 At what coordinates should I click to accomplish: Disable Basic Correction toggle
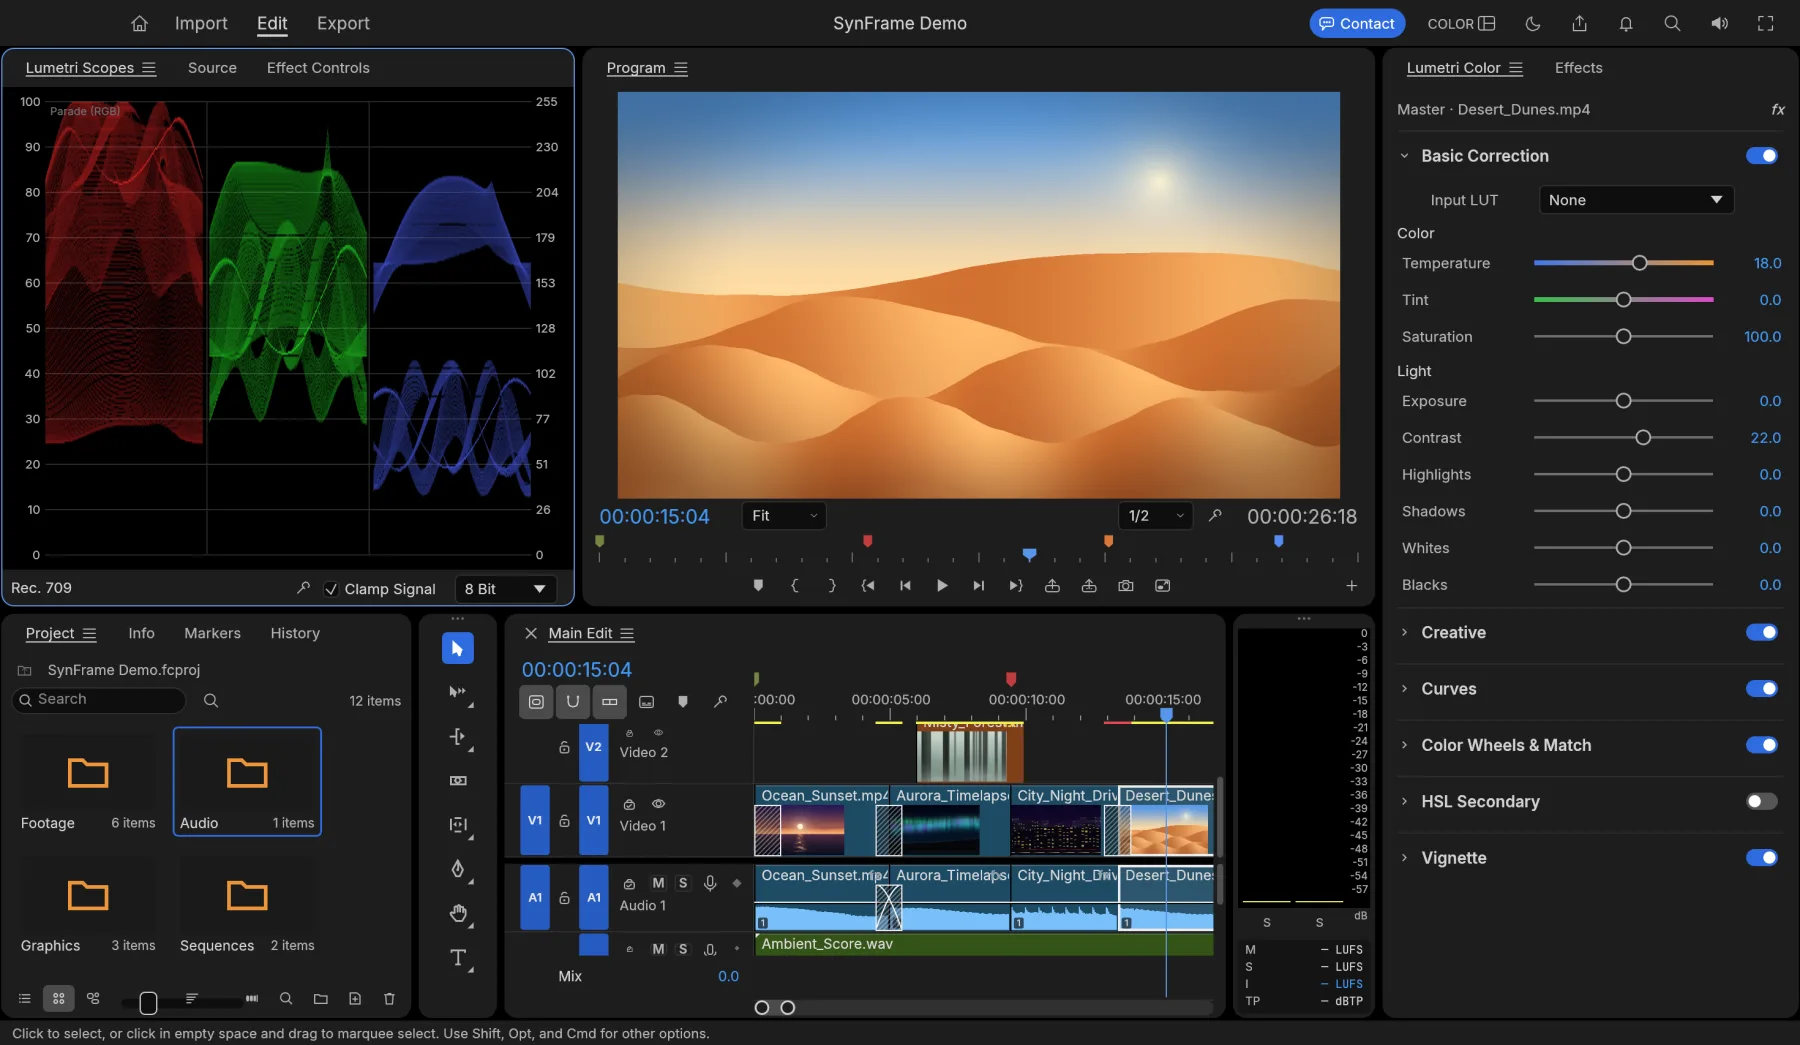click(x=1762, y=156)
